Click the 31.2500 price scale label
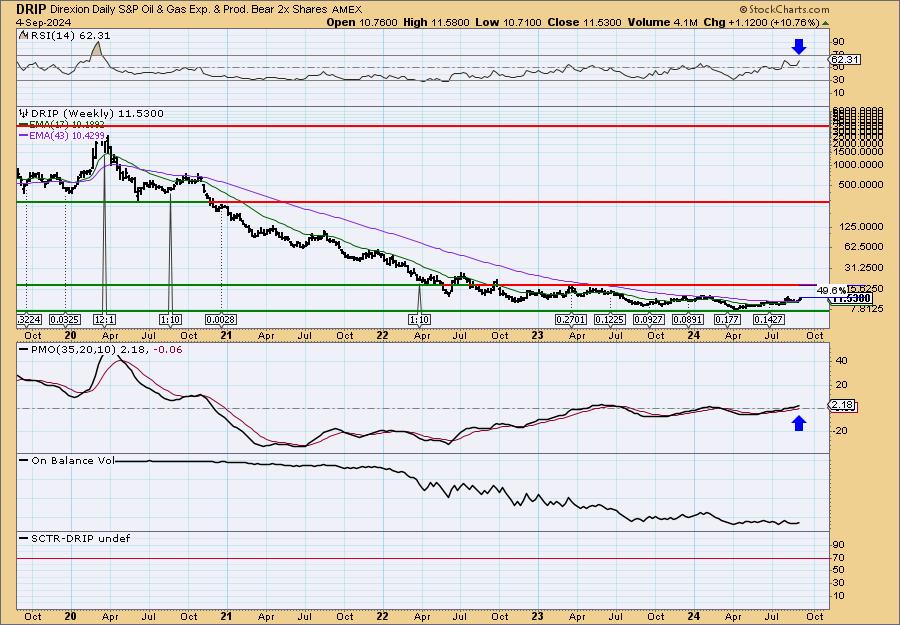 [865, 267]
